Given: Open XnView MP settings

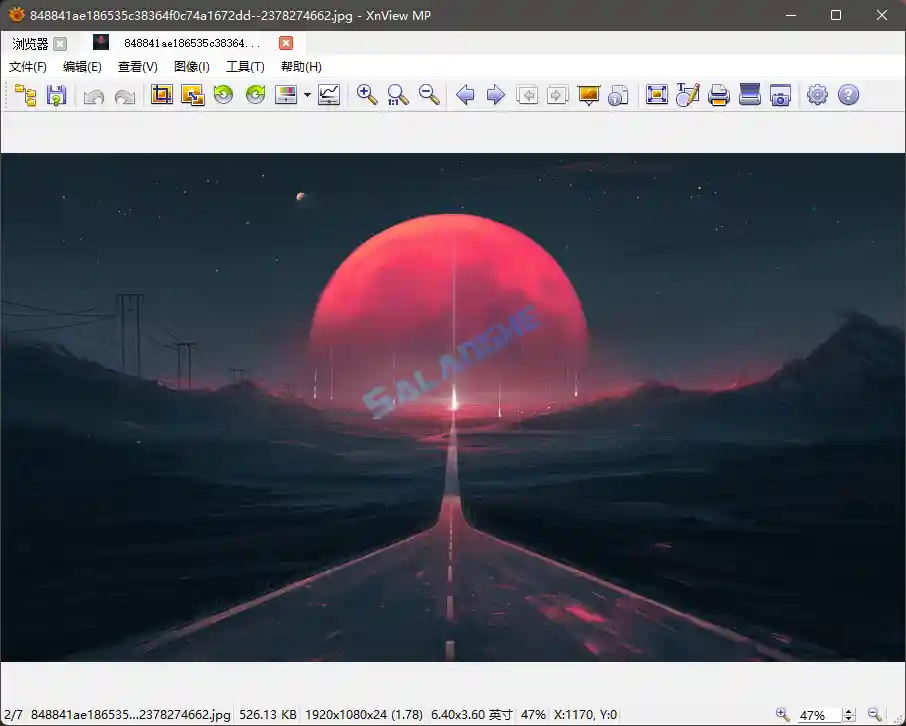Looking at the screenshot, I should click(x=817, y=95).
